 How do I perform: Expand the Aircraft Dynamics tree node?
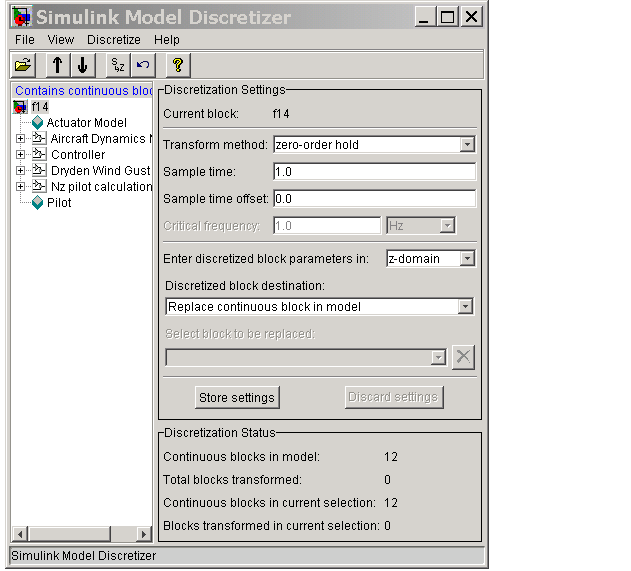(x=20, y=138)
